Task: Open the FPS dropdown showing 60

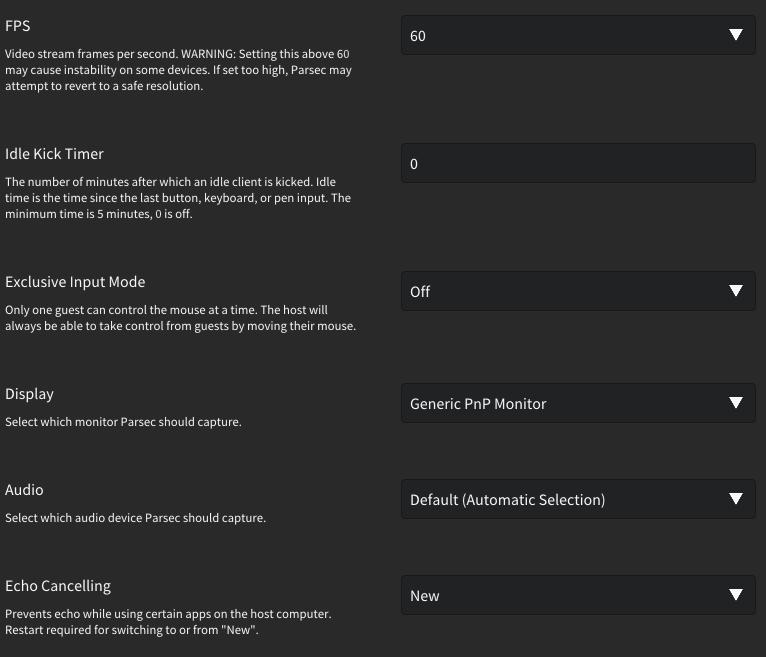Action: [578, 35]
